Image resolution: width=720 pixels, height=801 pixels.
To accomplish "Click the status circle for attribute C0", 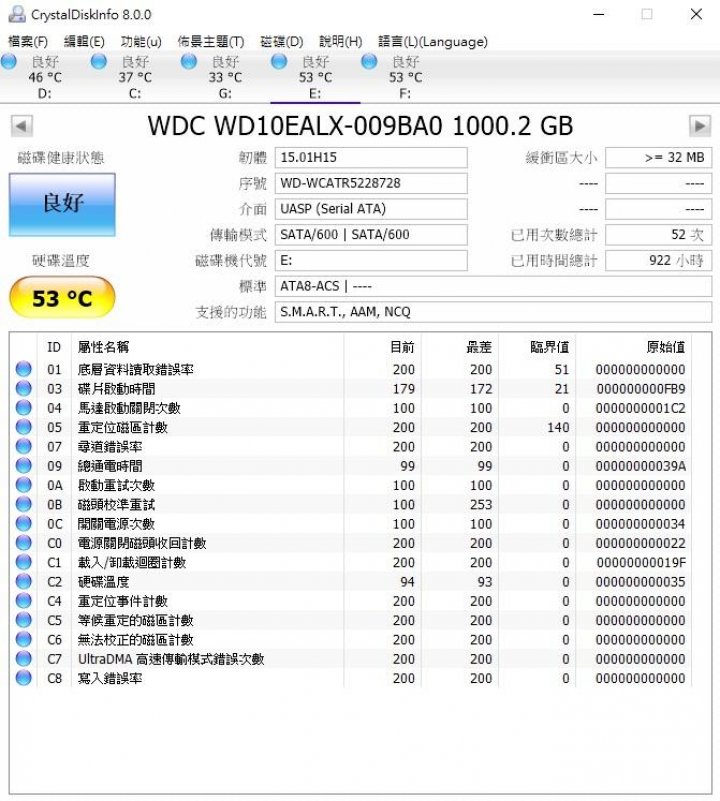I will [24, 543].
